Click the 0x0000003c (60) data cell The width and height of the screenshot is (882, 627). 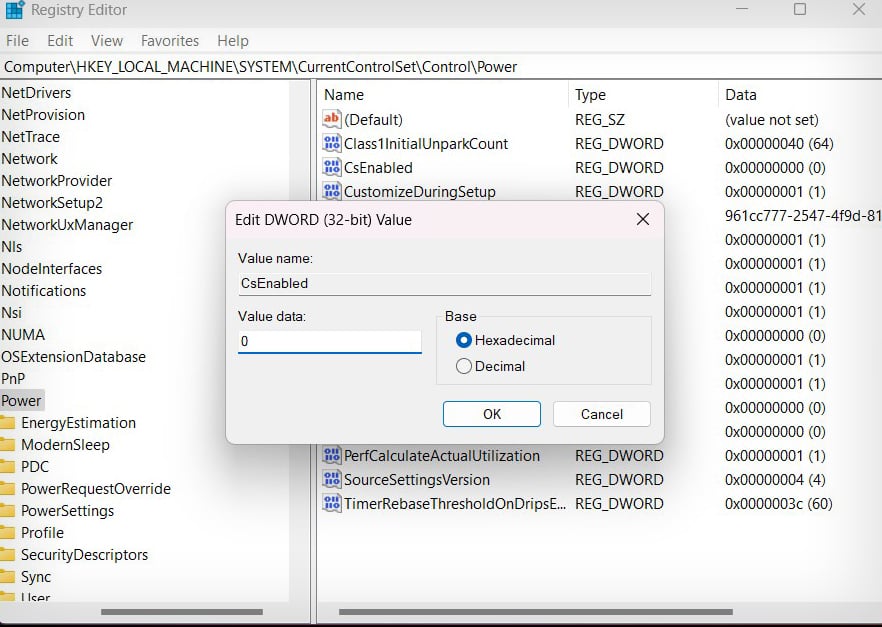click(x=778, y=503)
